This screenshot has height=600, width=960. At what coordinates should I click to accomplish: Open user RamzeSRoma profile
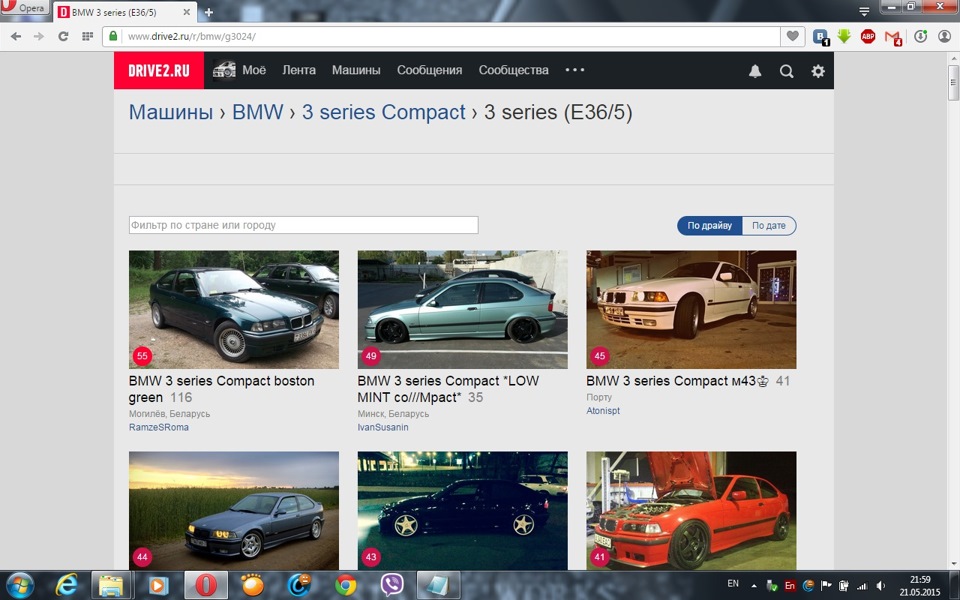[159, 427]
